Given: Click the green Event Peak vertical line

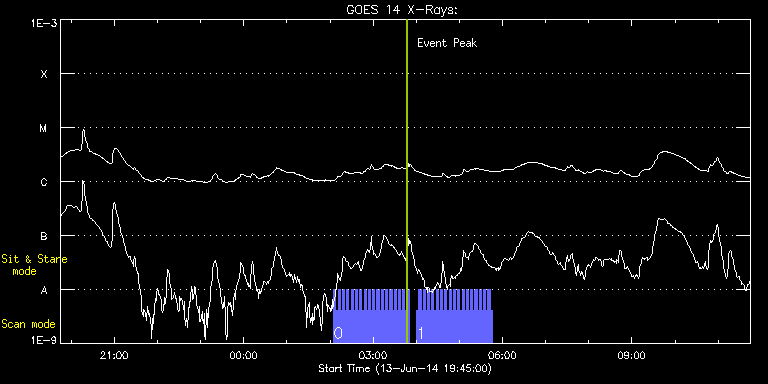Looking at the screenshot, I should coord(407,181).
